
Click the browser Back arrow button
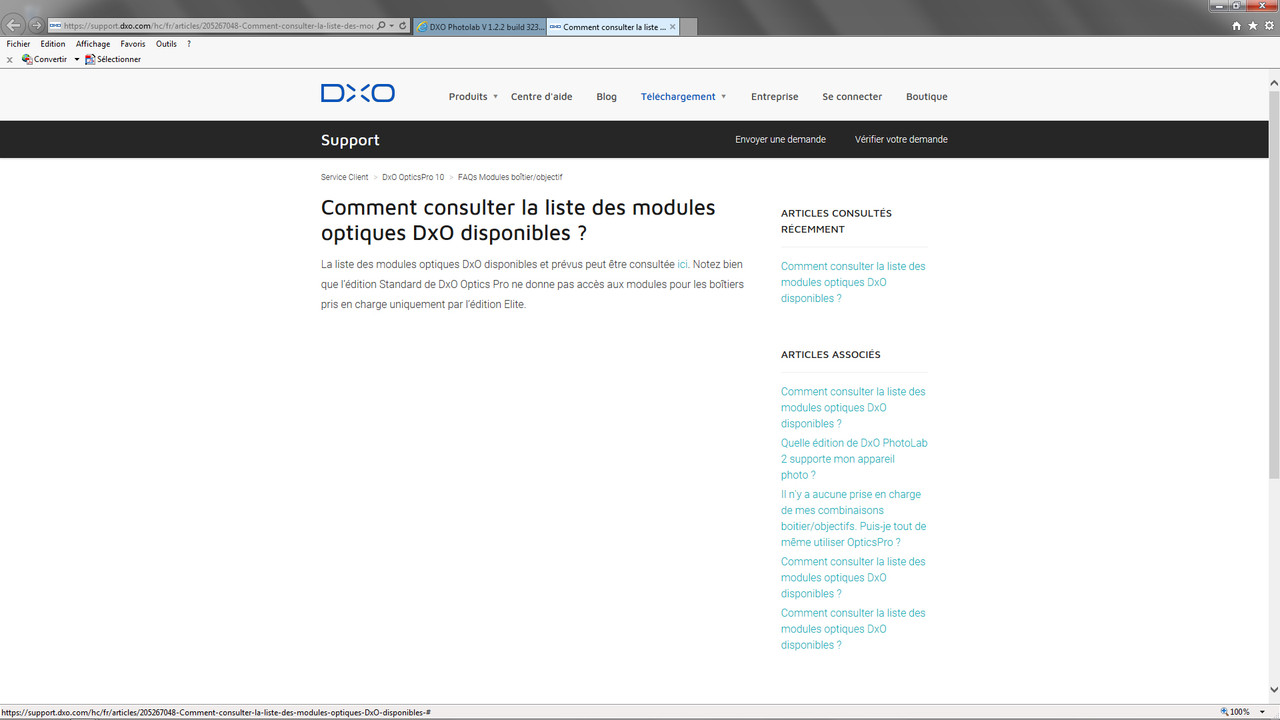point(14,25)
